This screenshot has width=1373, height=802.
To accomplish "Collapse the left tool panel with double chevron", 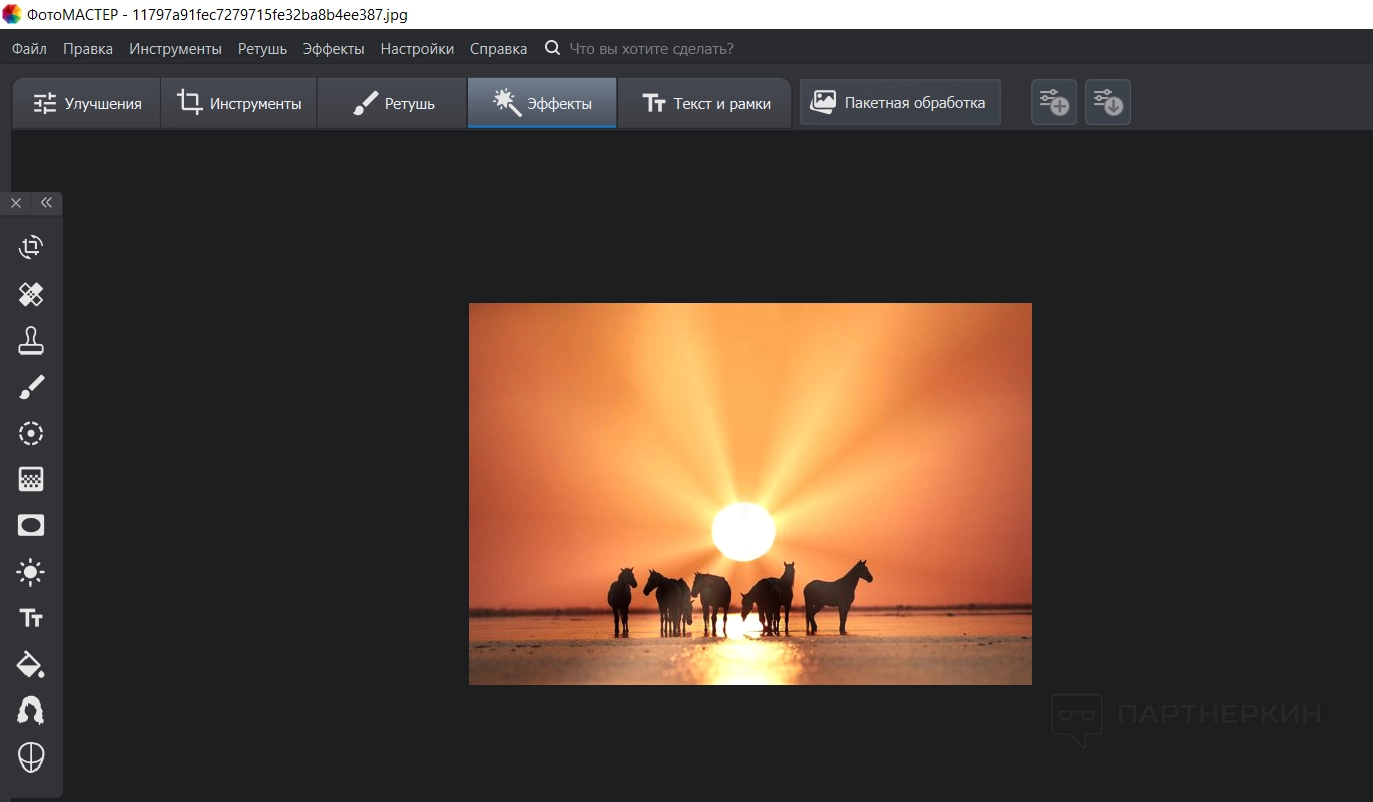I will coord(46,203).
